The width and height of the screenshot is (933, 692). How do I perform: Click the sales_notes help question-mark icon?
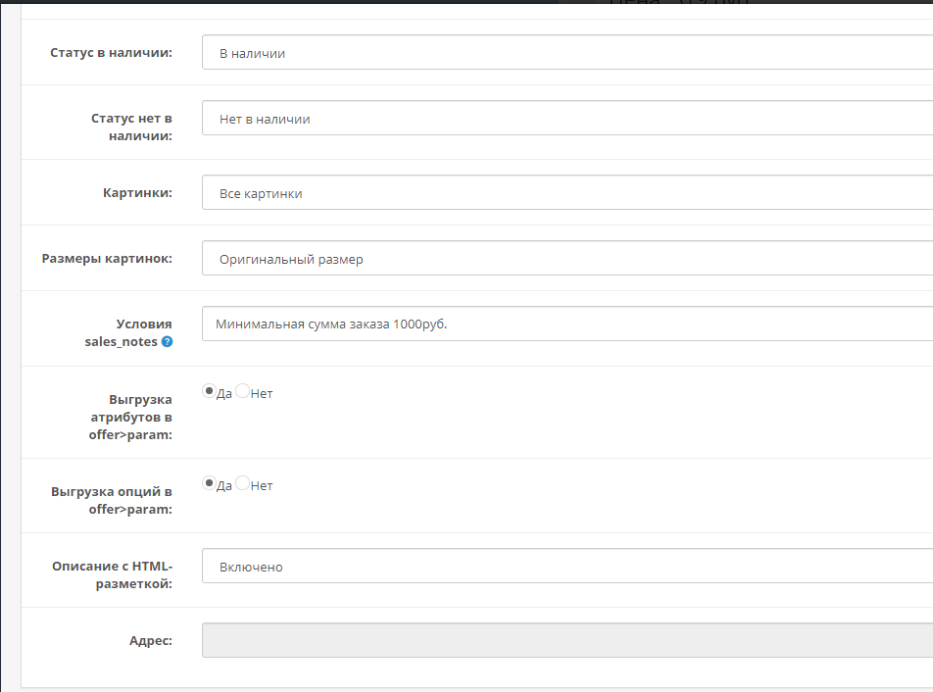165,343
